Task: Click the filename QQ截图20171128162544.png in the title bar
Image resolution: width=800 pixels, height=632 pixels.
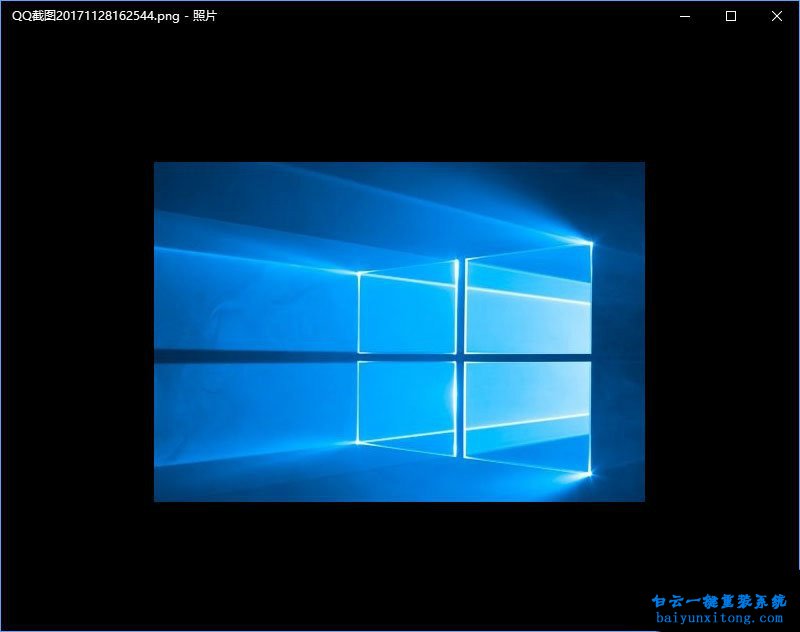Action: point(95,16)
